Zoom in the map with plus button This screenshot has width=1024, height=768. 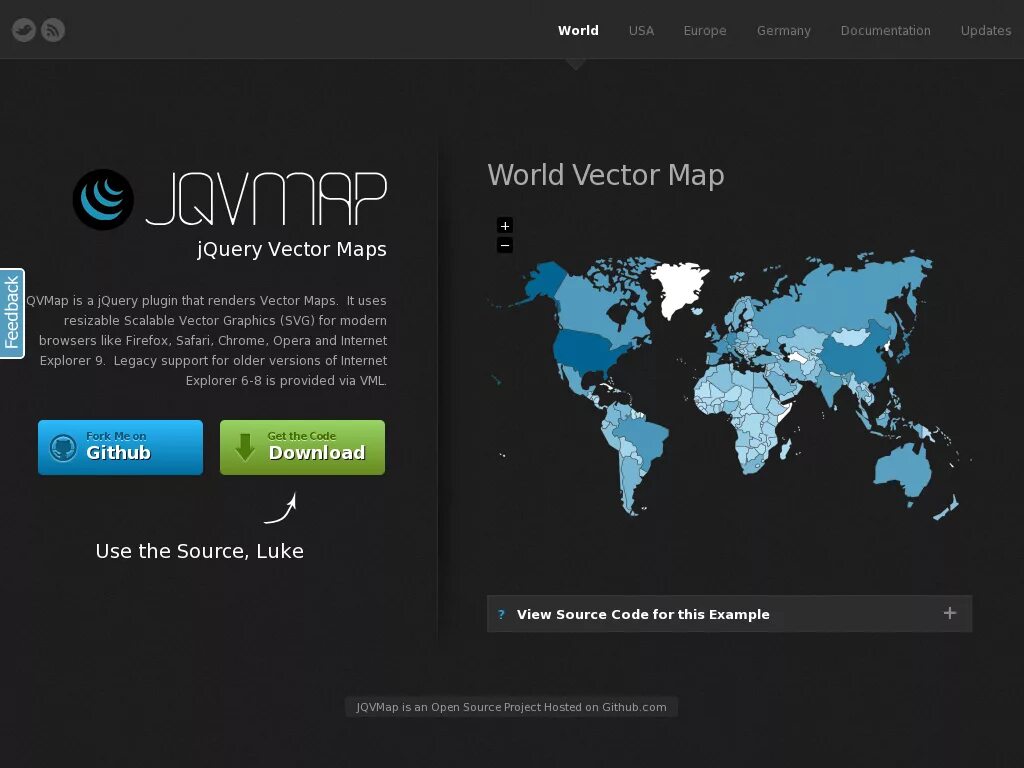tap(505, 225)
